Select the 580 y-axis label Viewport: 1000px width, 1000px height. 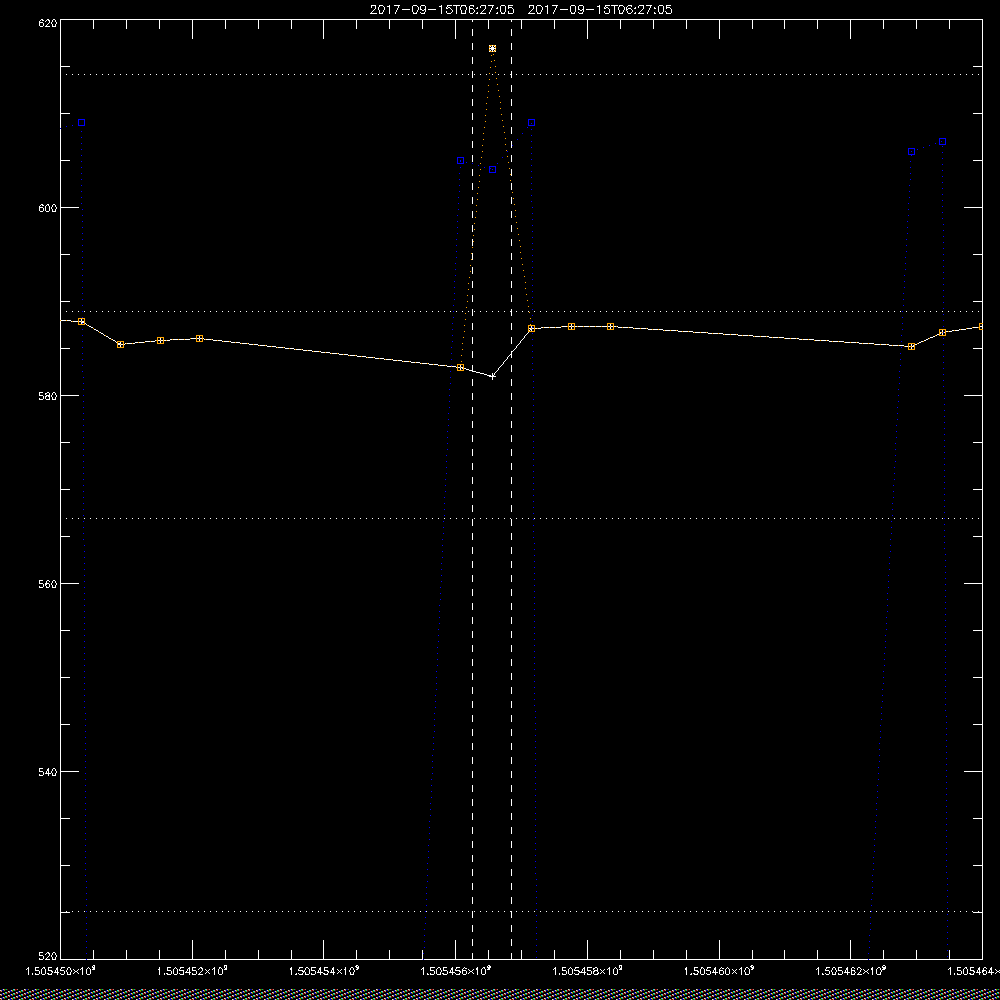coord(48,395)
